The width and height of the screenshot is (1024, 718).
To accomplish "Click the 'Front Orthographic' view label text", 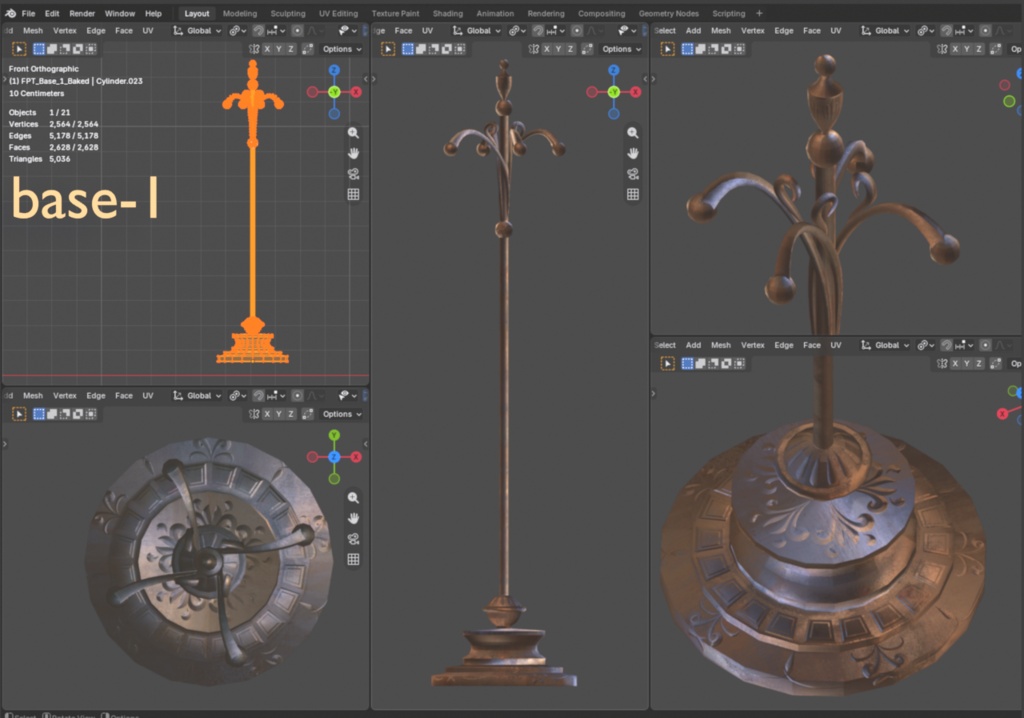I will click(x=44, y=69).
